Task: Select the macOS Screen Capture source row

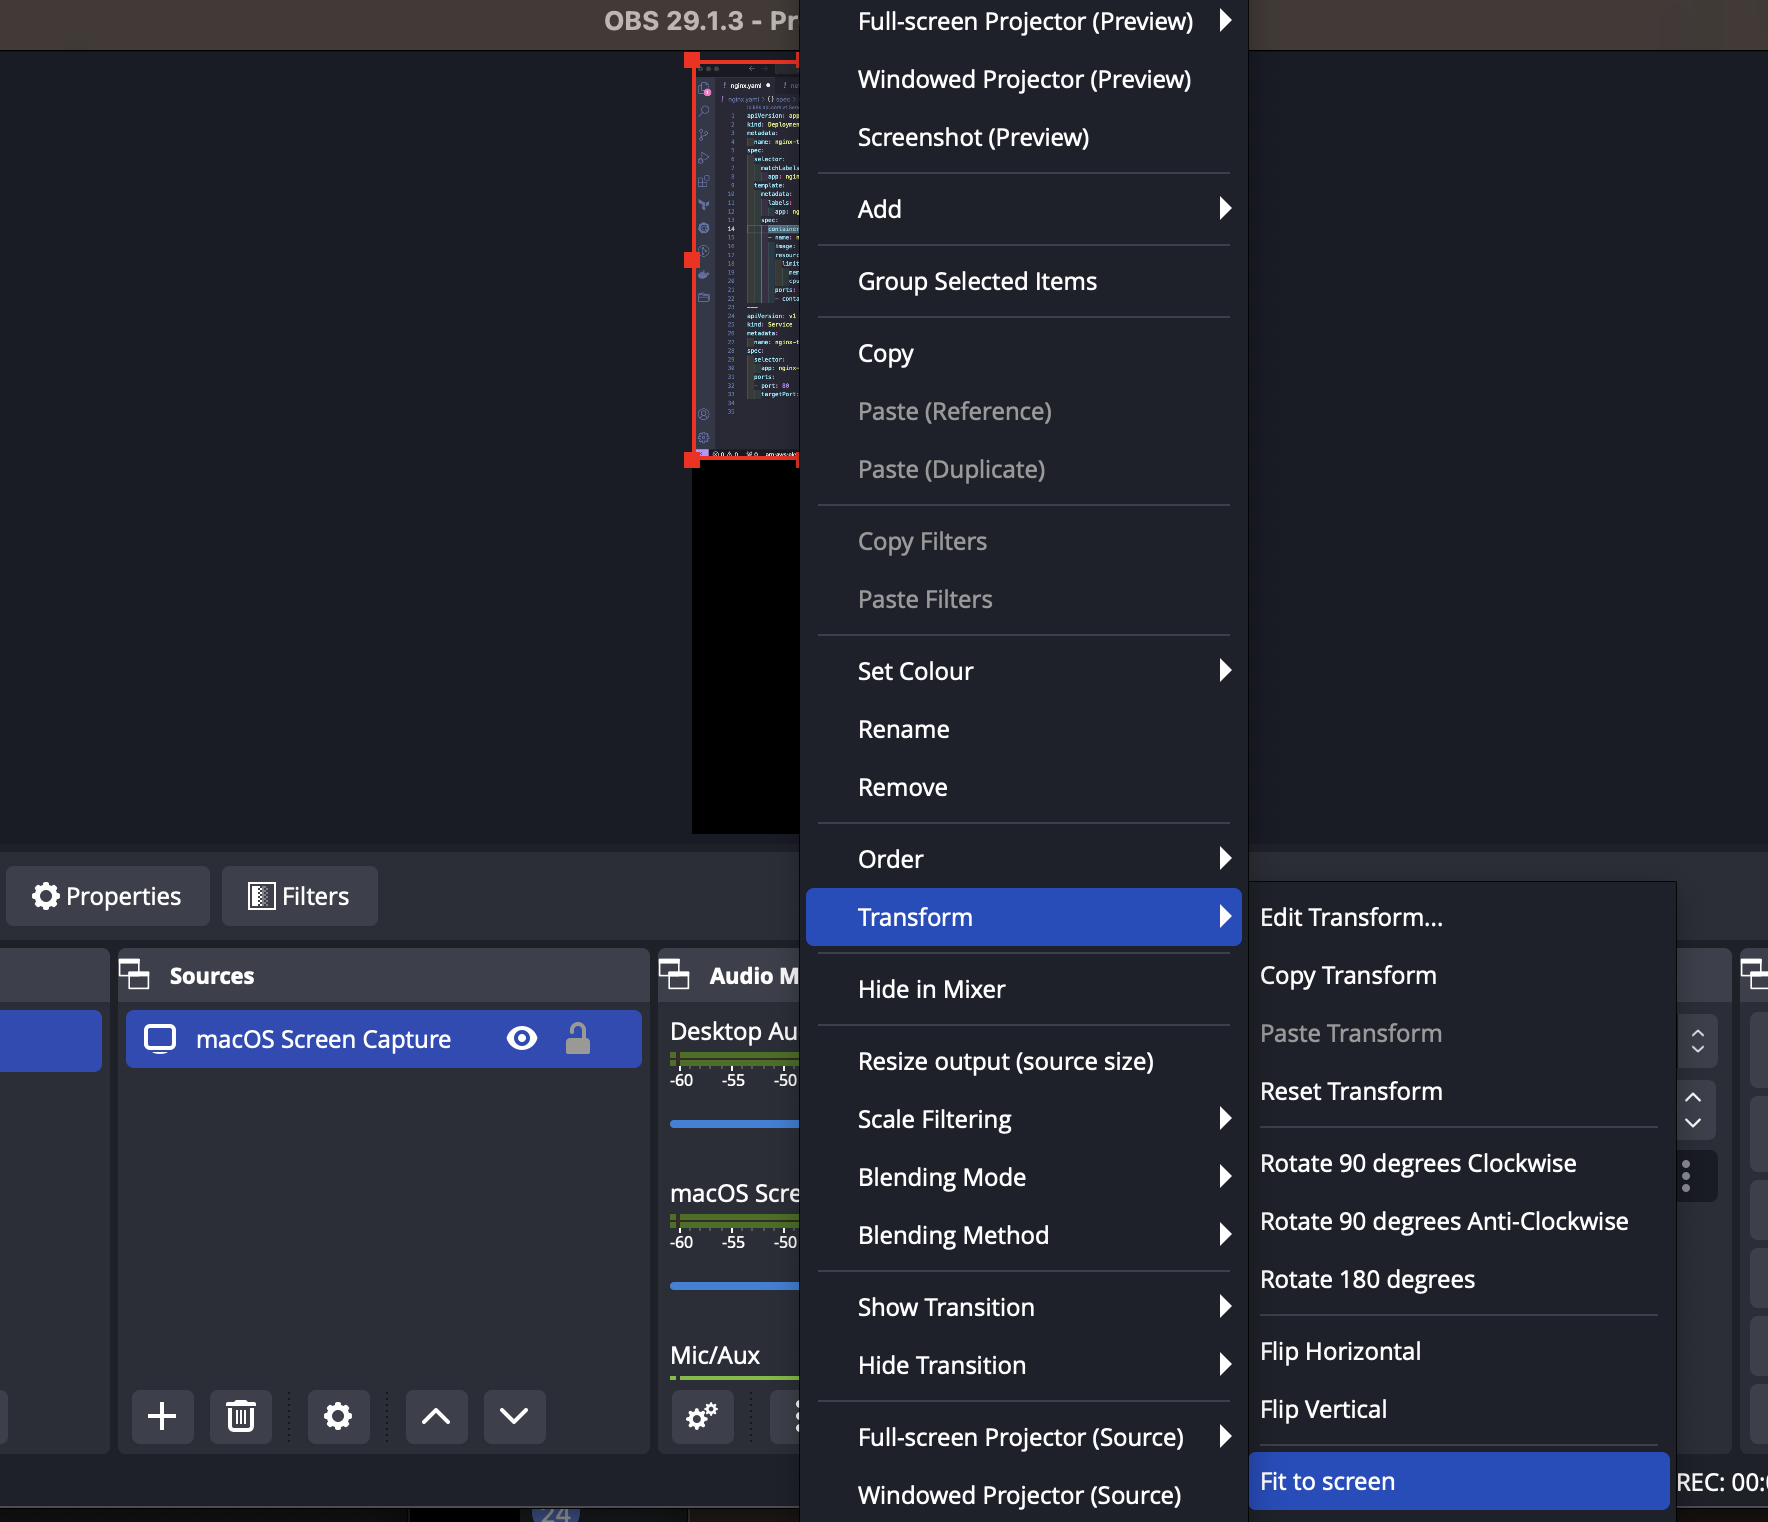Action: click(x=384, y=1039)
